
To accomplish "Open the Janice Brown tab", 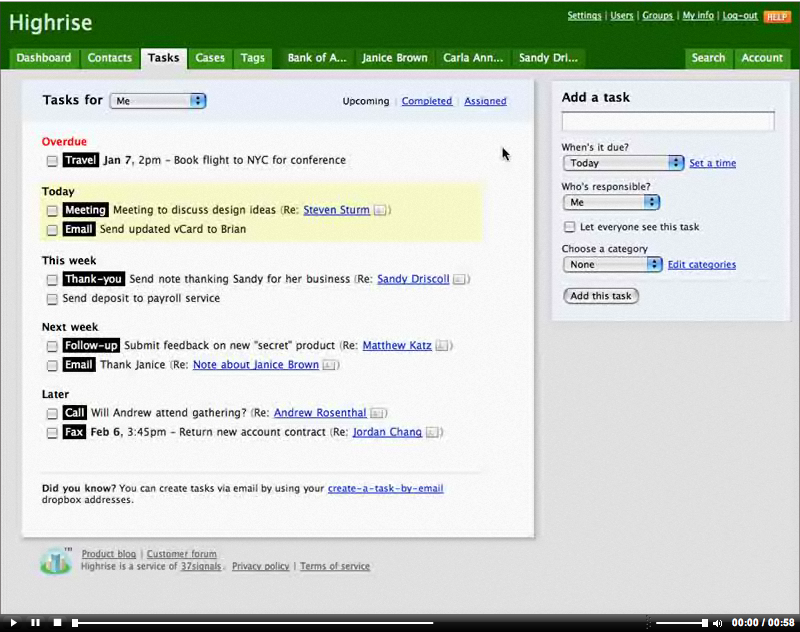I will [395, 58].
